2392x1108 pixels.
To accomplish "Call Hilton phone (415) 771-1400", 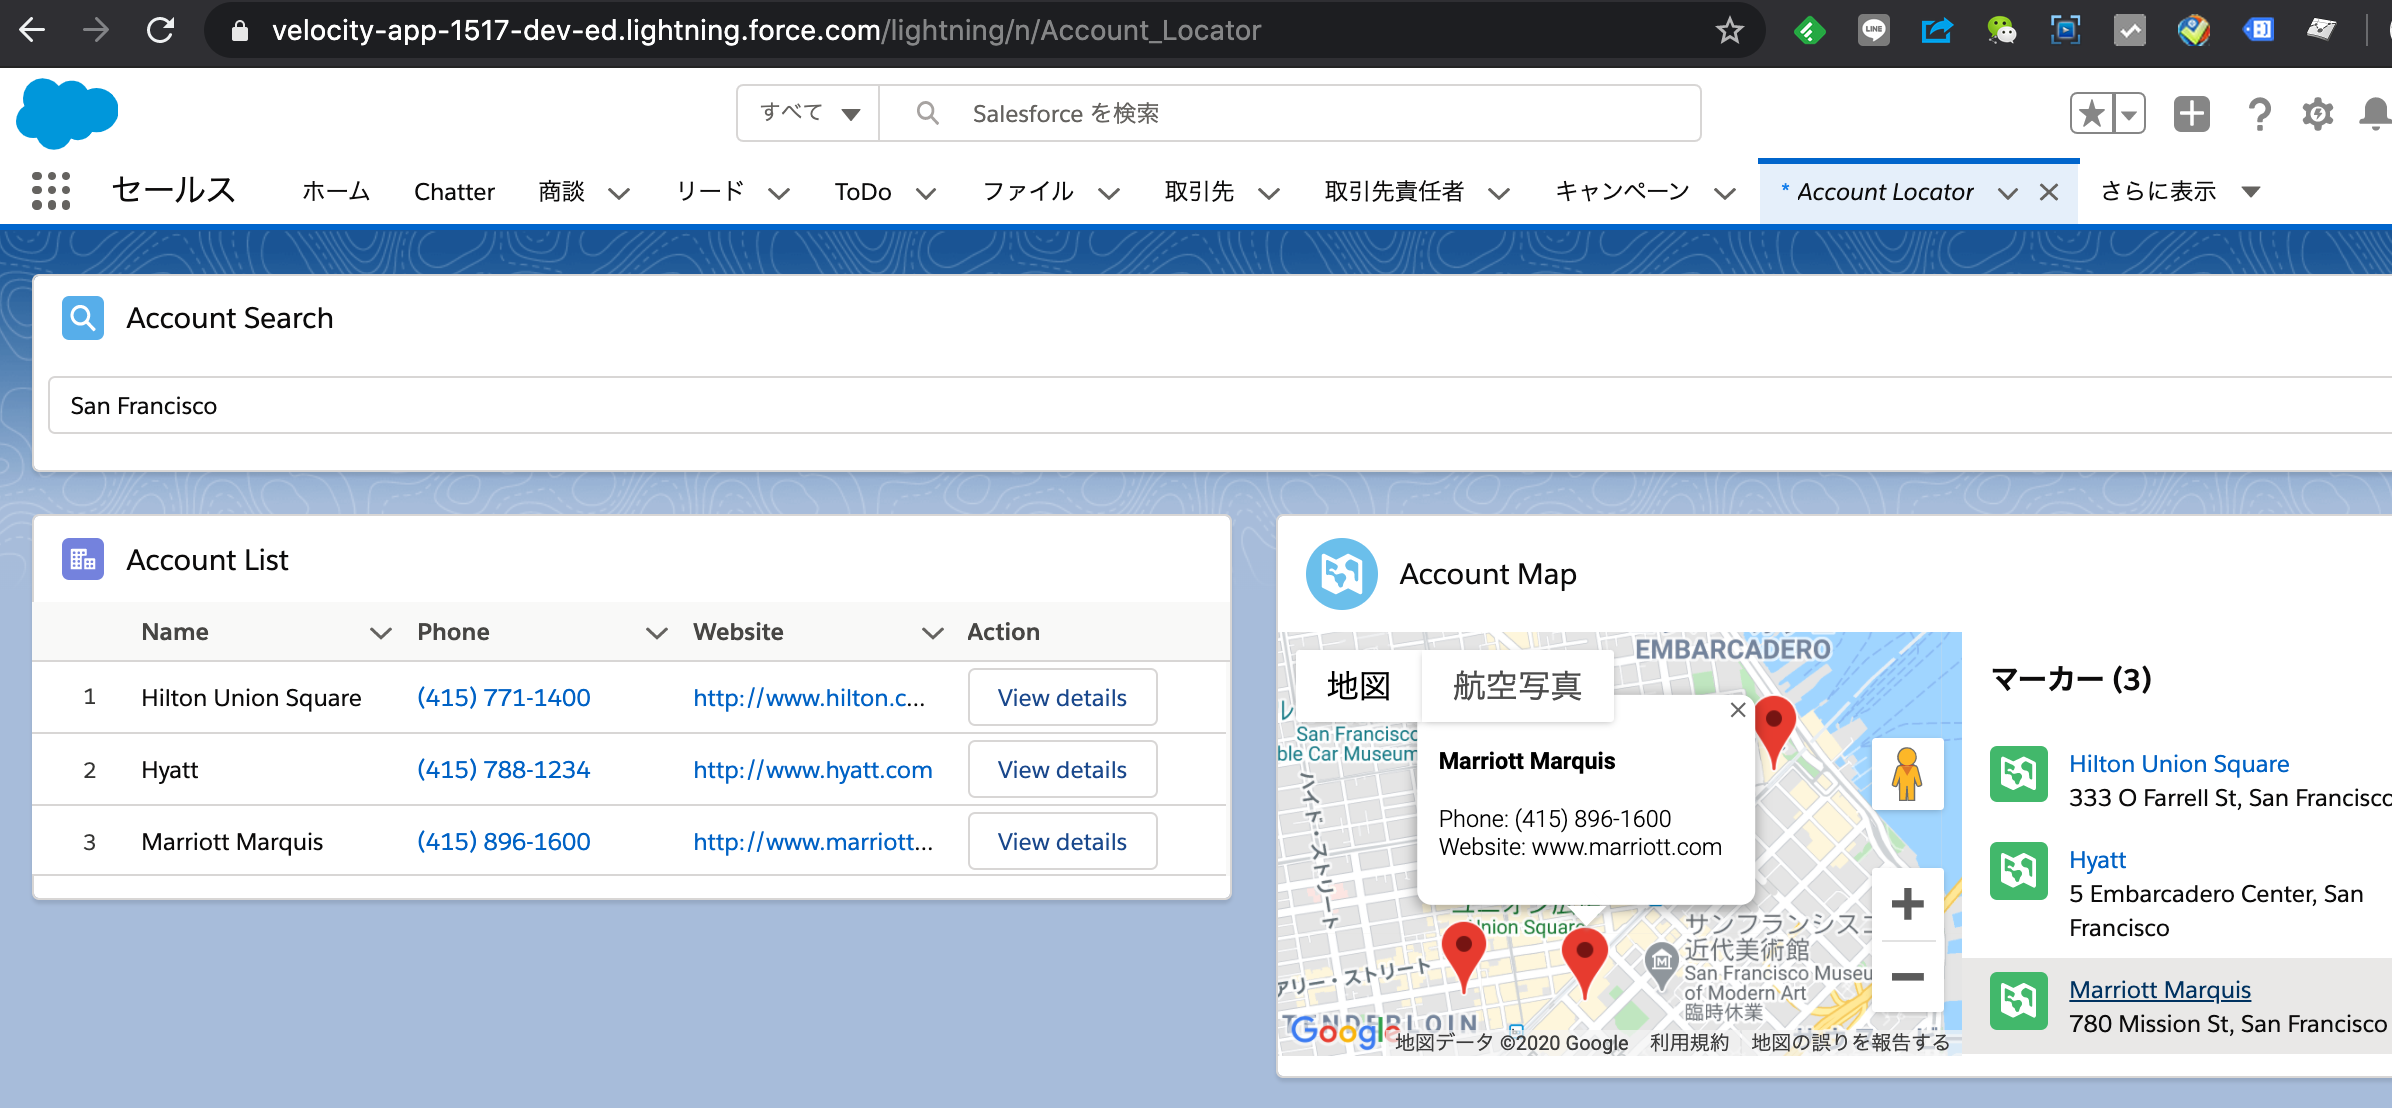I will (504, 697).
